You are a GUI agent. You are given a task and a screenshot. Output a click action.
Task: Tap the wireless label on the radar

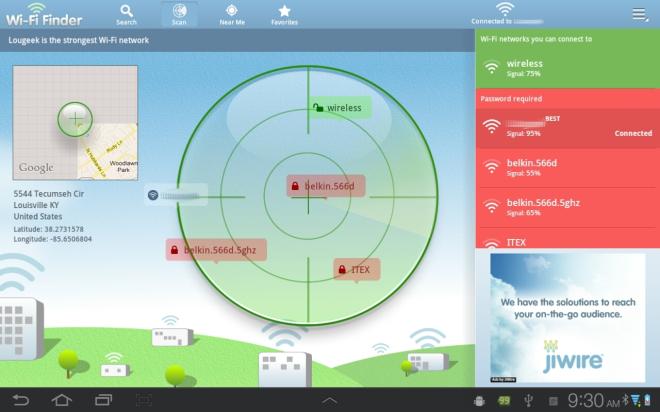341,108
